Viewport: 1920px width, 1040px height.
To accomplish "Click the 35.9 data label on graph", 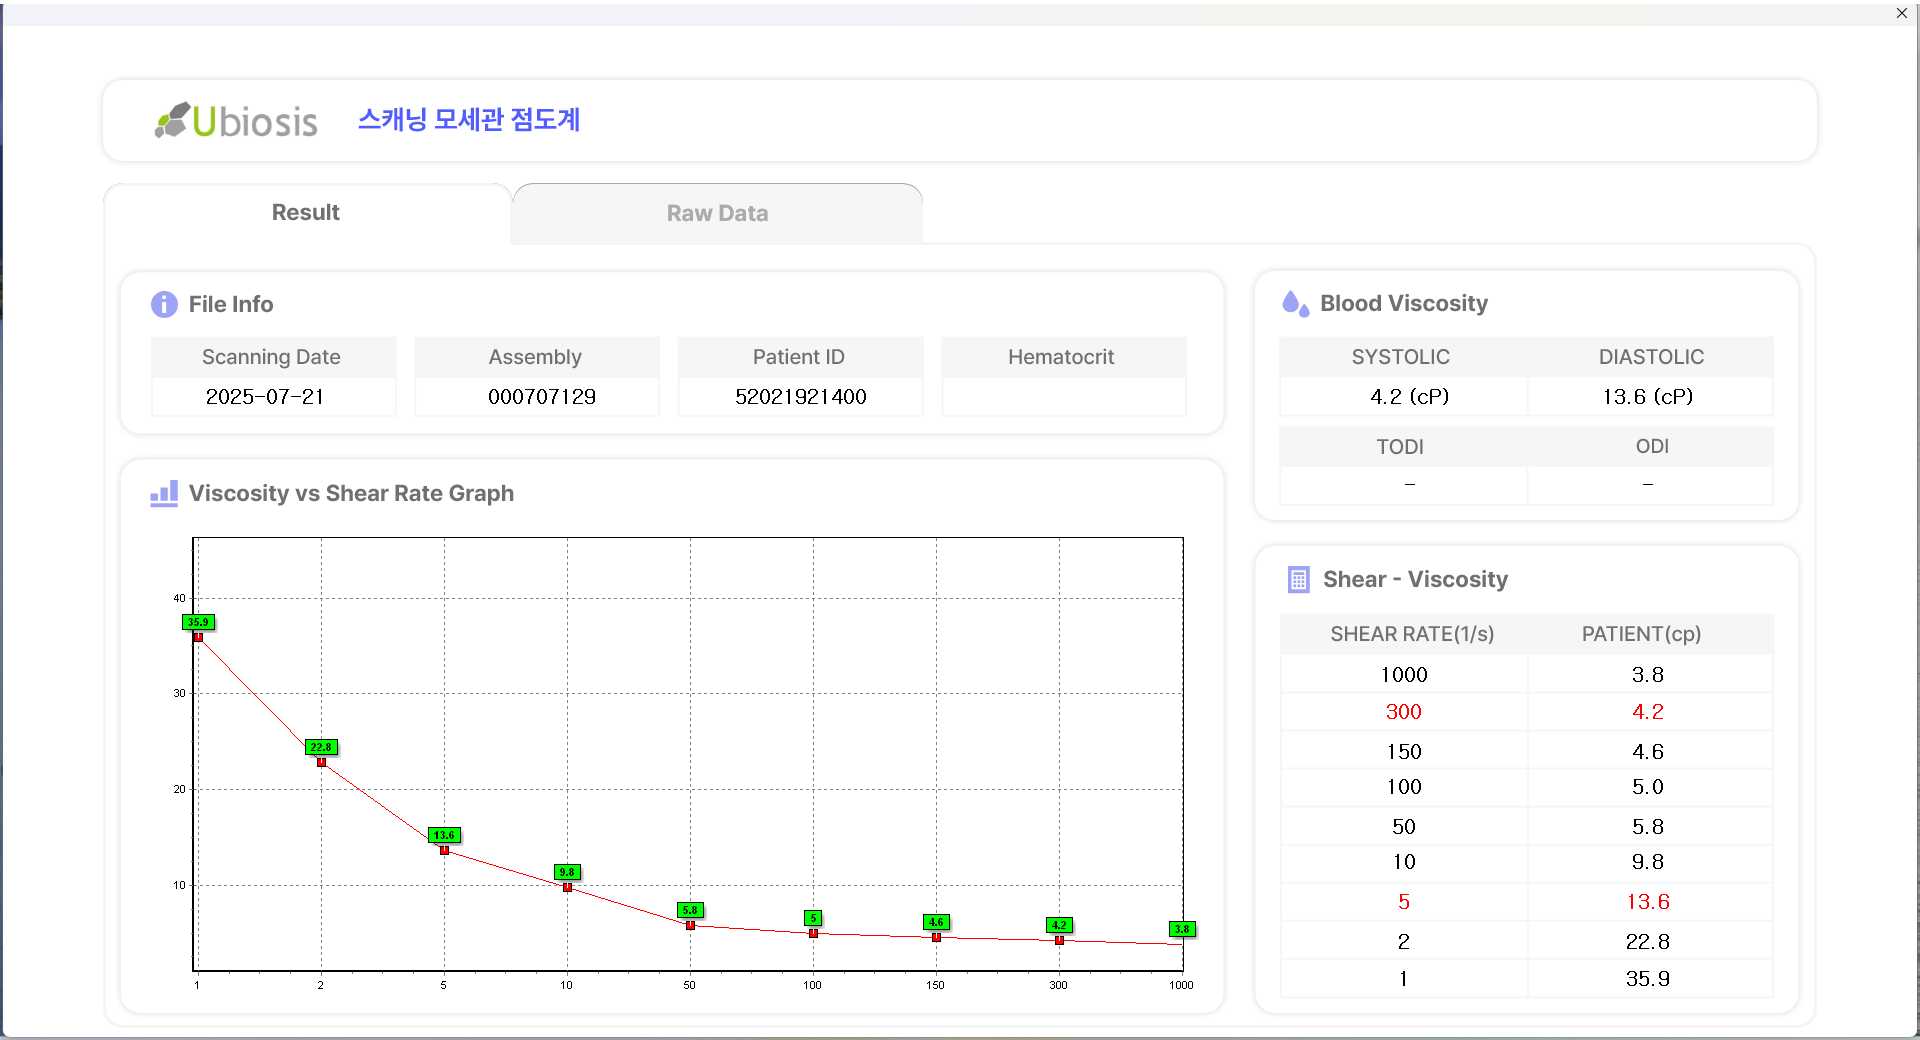I will [198, 622].
